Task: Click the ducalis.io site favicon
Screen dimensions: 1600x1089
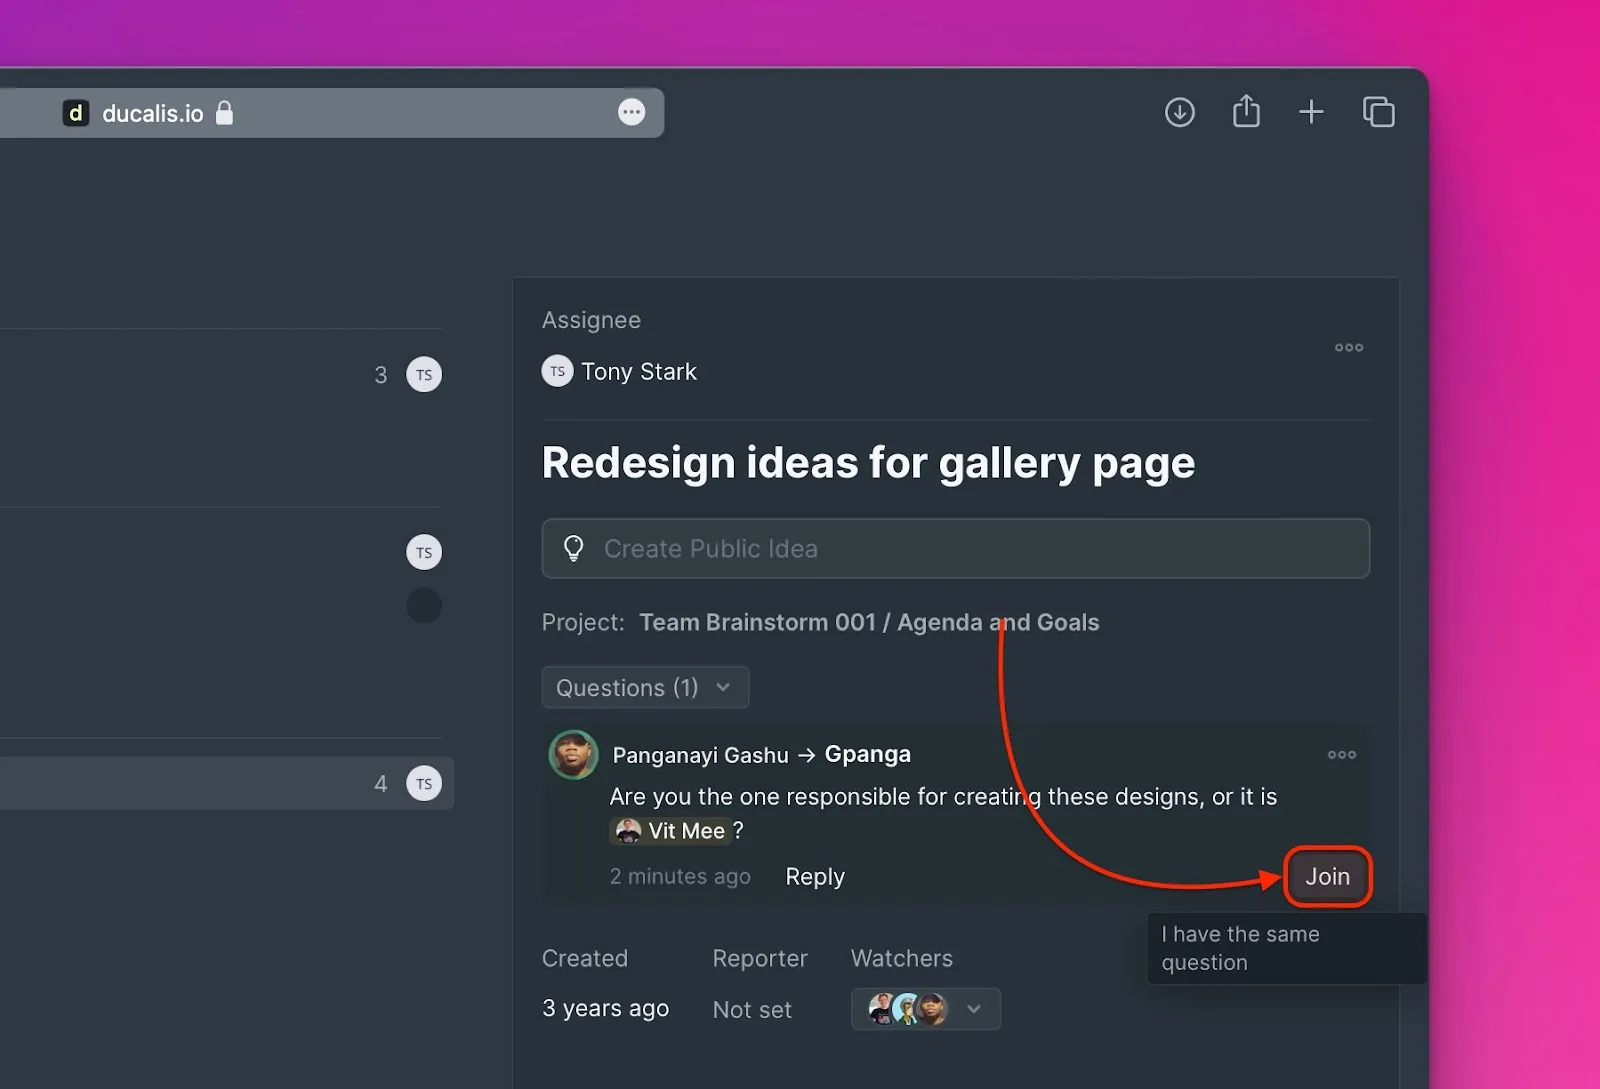Action: (76, 113)
